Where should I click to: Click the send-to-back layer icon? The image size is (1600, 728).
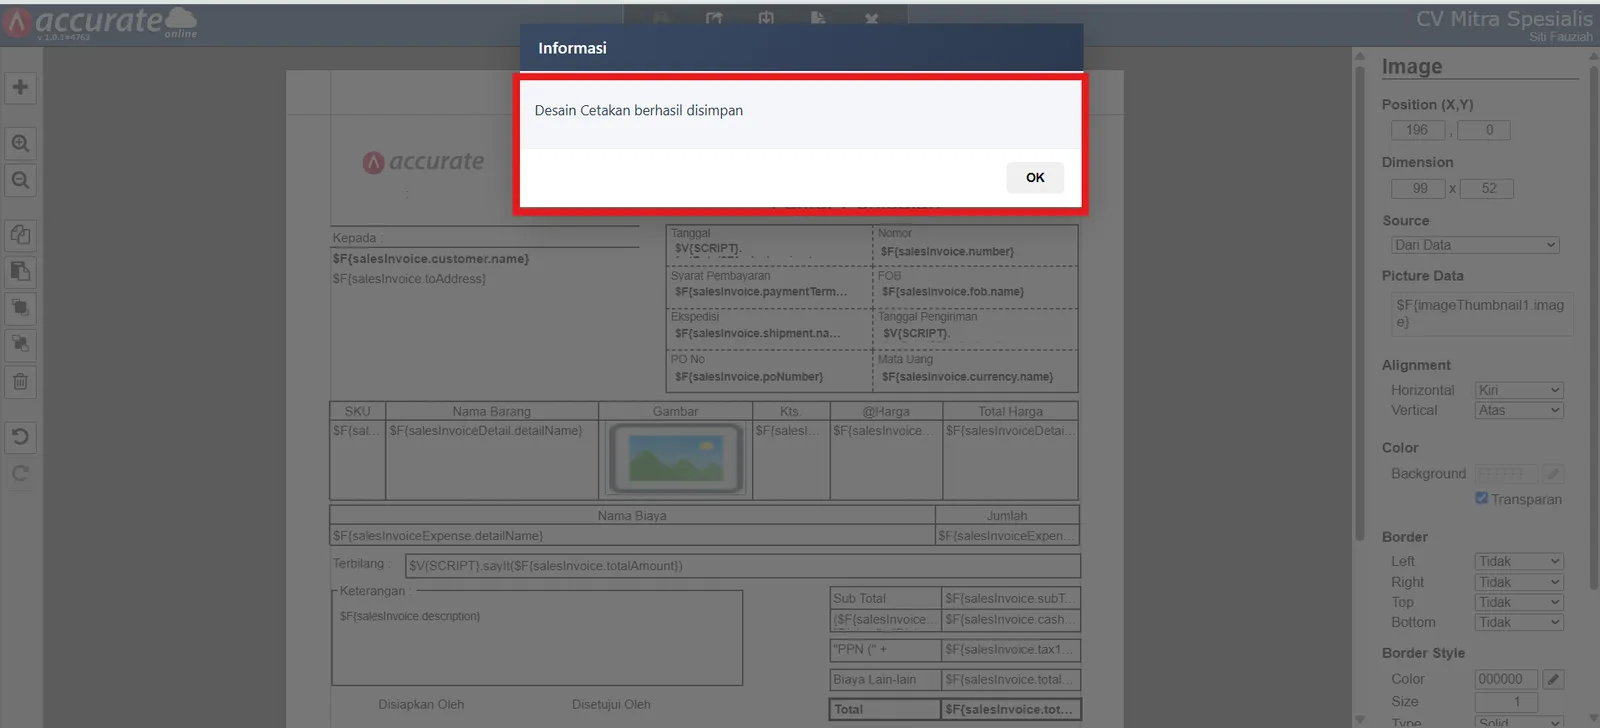coord(20,344)
